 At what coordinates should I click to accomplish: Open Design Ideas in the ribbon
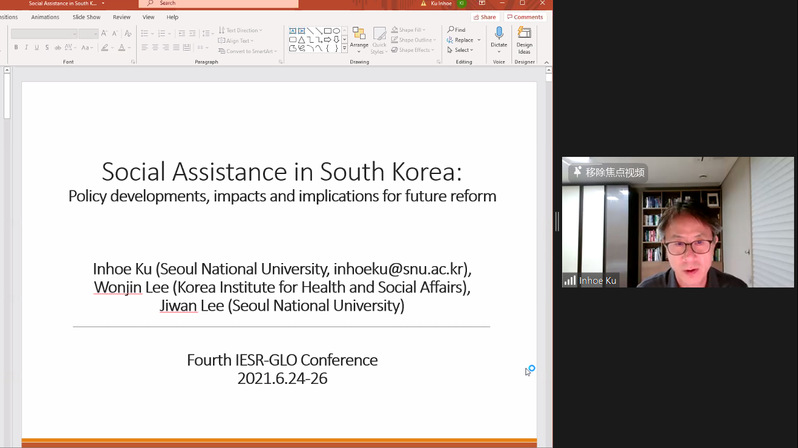[524, 37]
